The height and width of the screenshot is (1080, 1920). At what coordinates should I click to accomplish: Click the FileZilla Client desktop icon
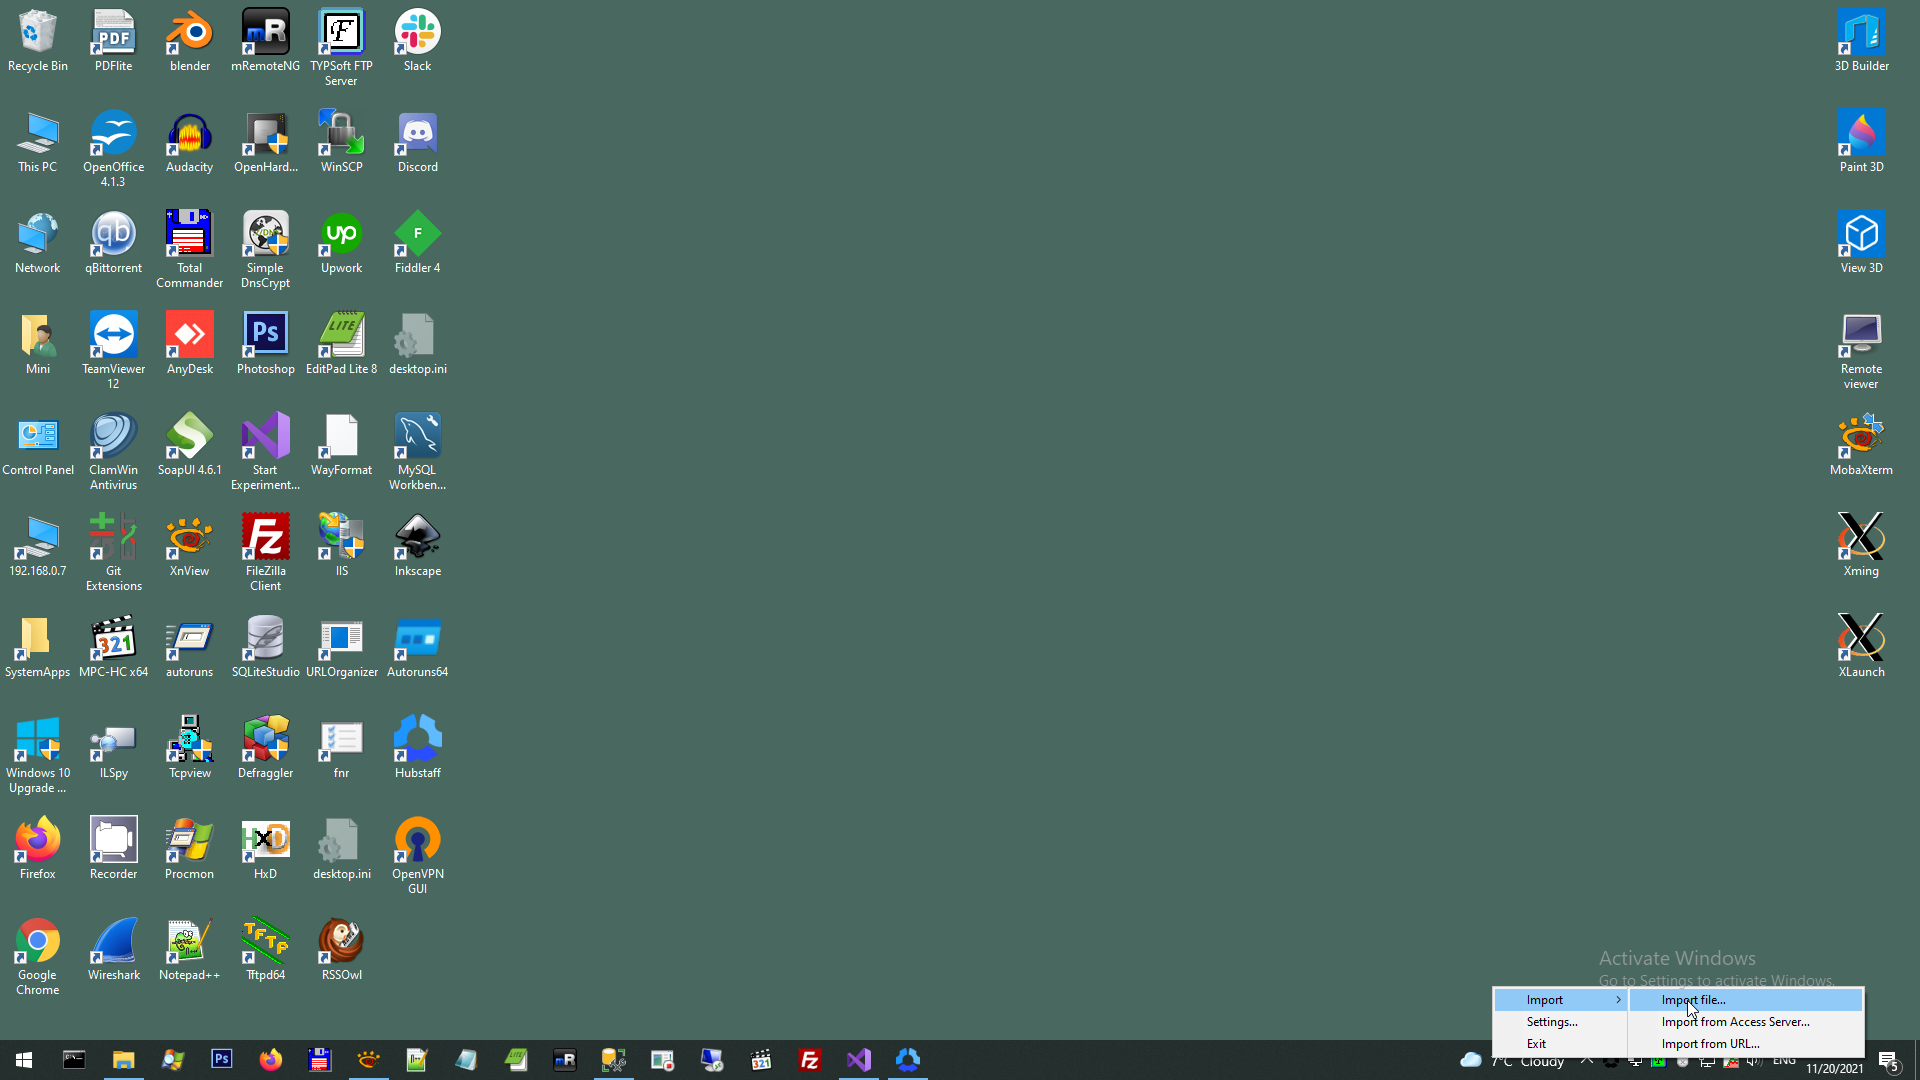coord(265,539)
